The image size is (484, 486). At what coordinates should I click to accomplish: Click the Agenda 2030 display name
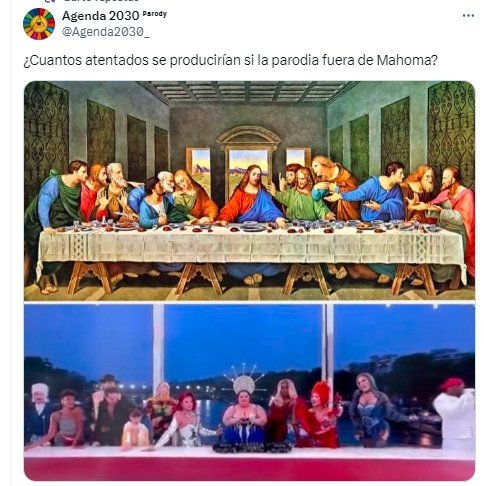(x=101, y=15)
